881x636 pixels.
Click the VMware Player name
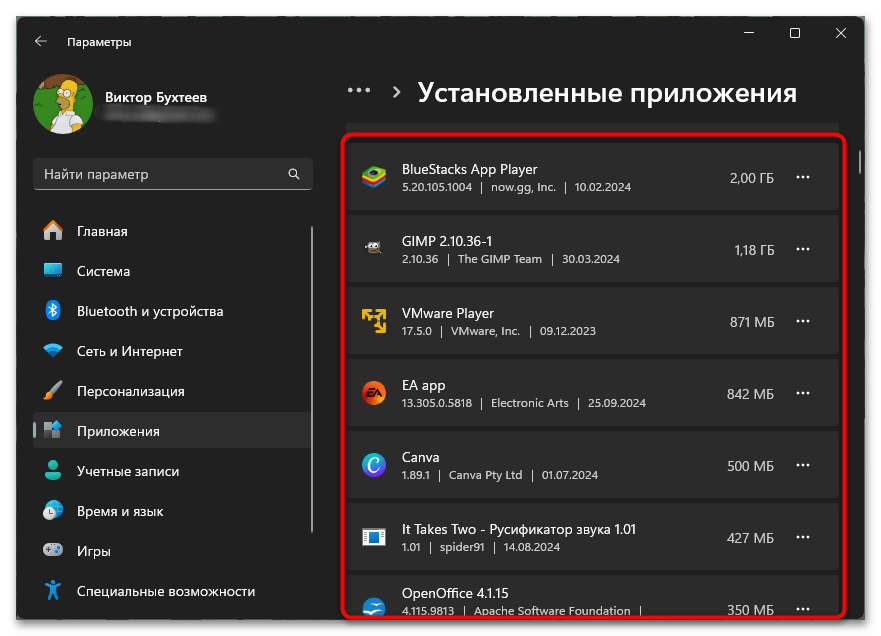coord(448,313)
